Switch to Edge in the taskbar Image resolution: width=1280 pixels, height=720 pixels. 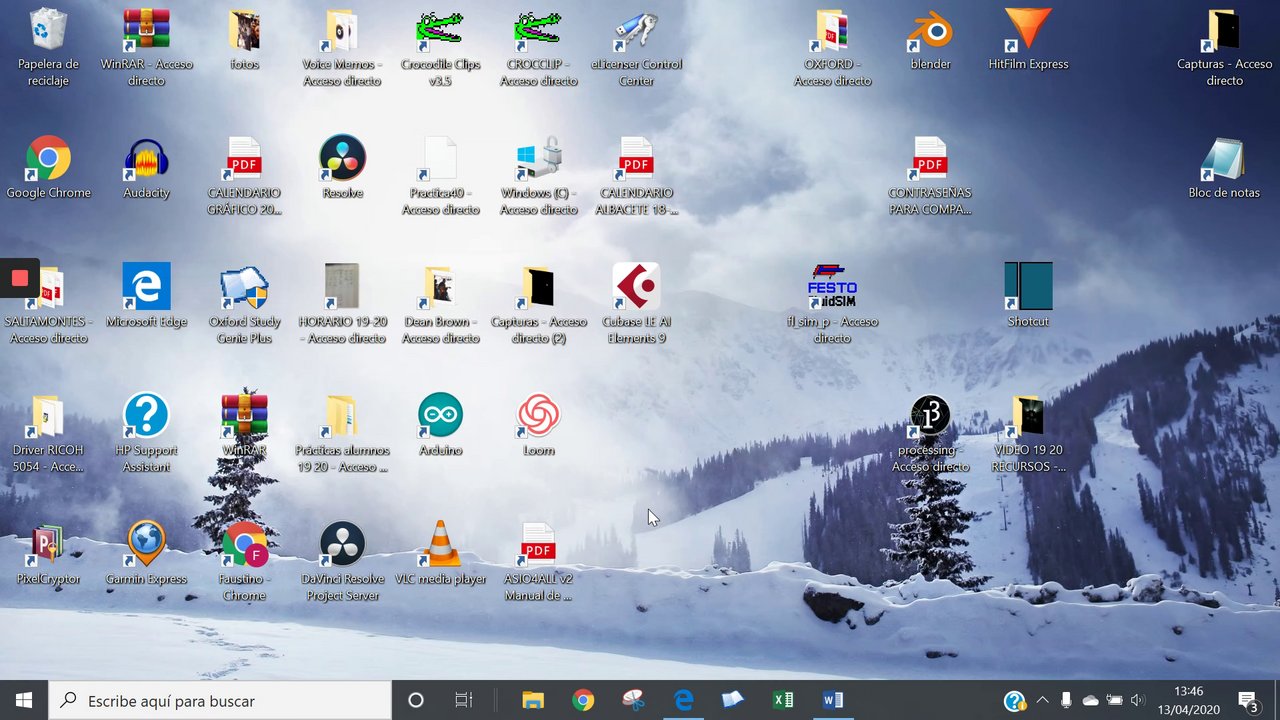click(683, 700)
